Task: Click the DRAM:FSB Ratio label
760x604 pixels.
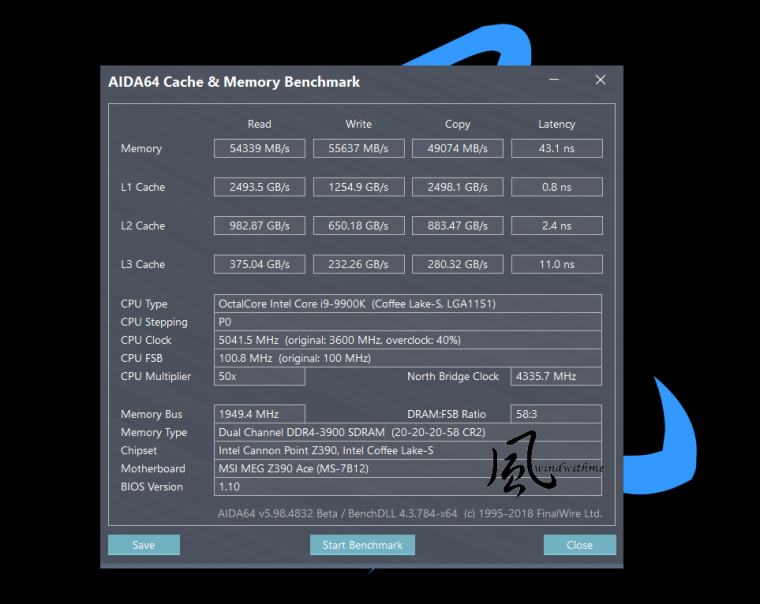Action: click(446, 414)
